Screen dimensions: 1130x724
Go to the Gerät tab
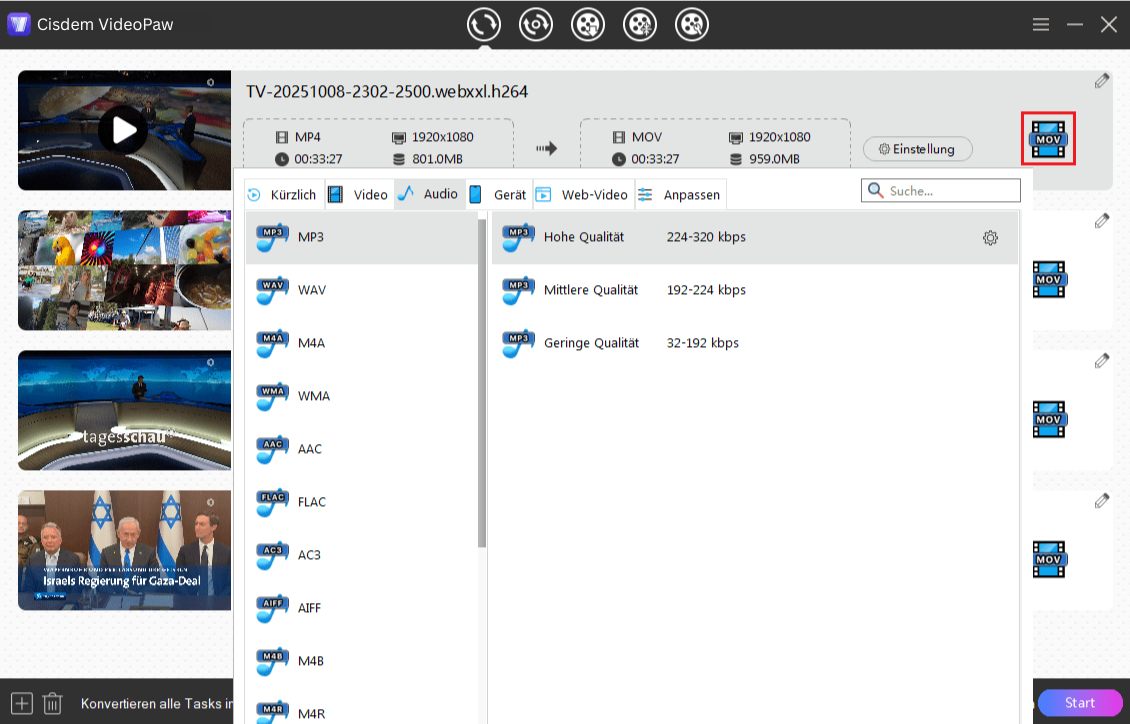point(498,195)
